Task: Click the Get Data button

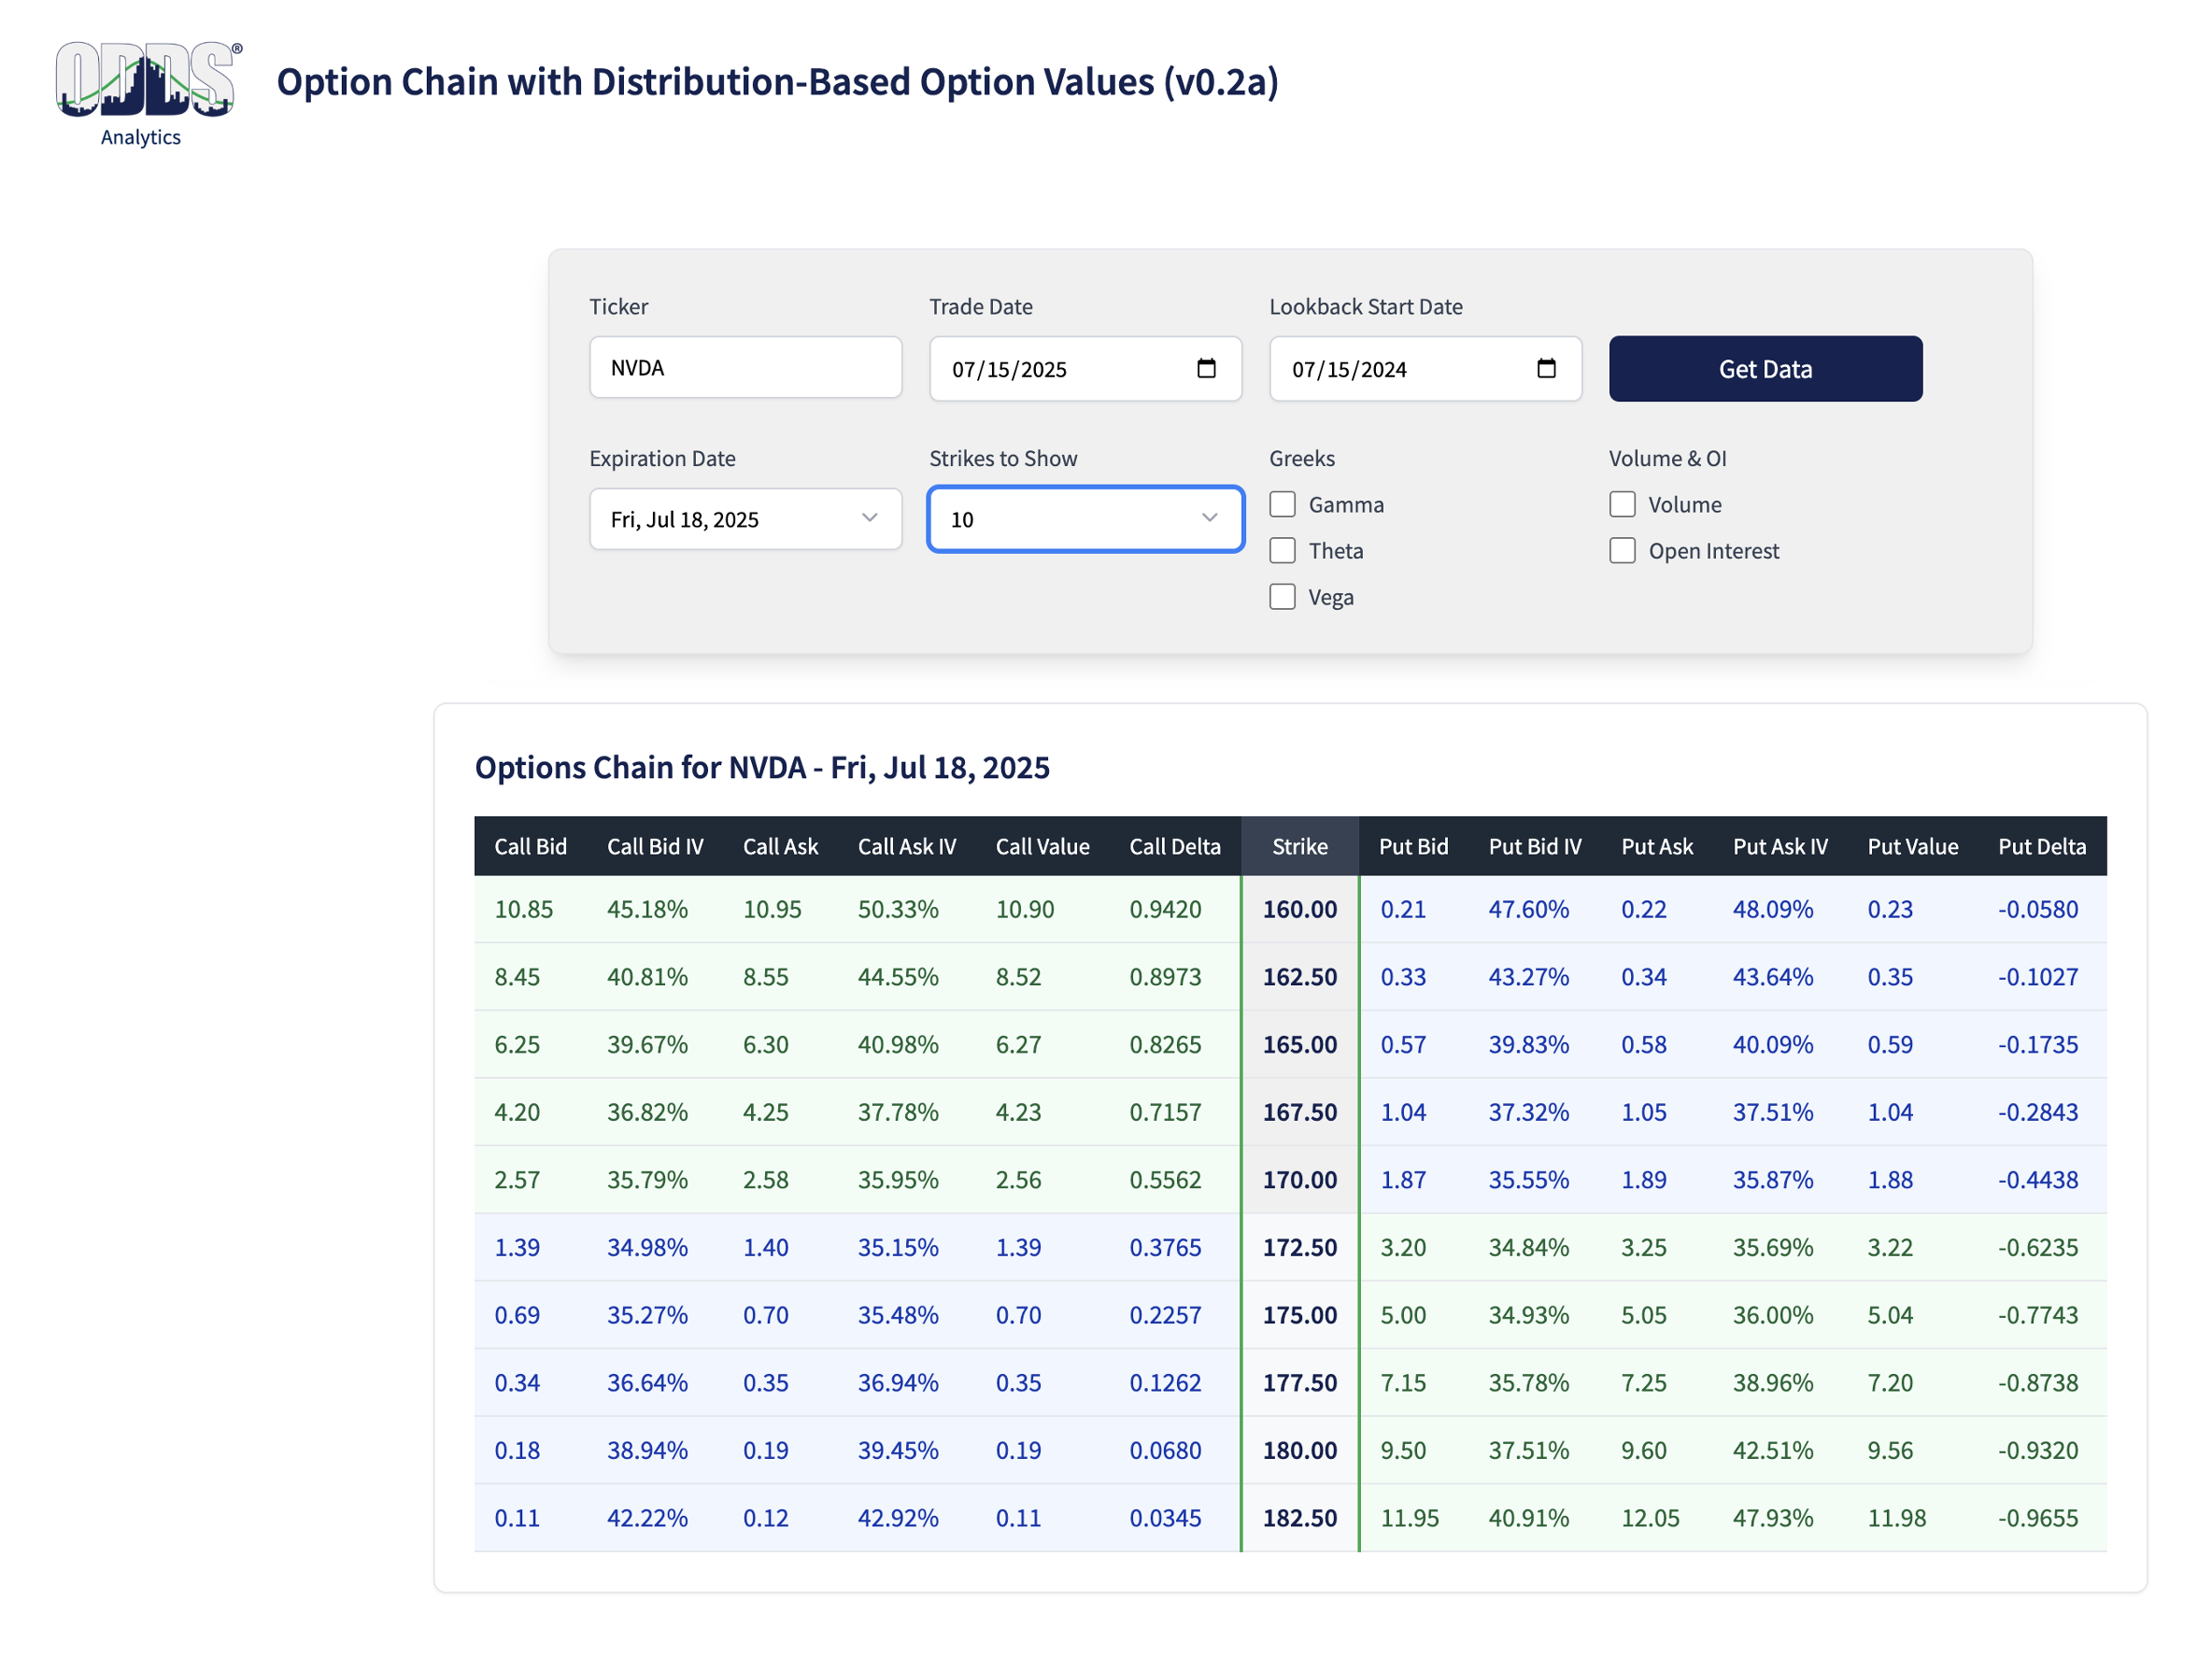Action: click(x=1765, y=369)
